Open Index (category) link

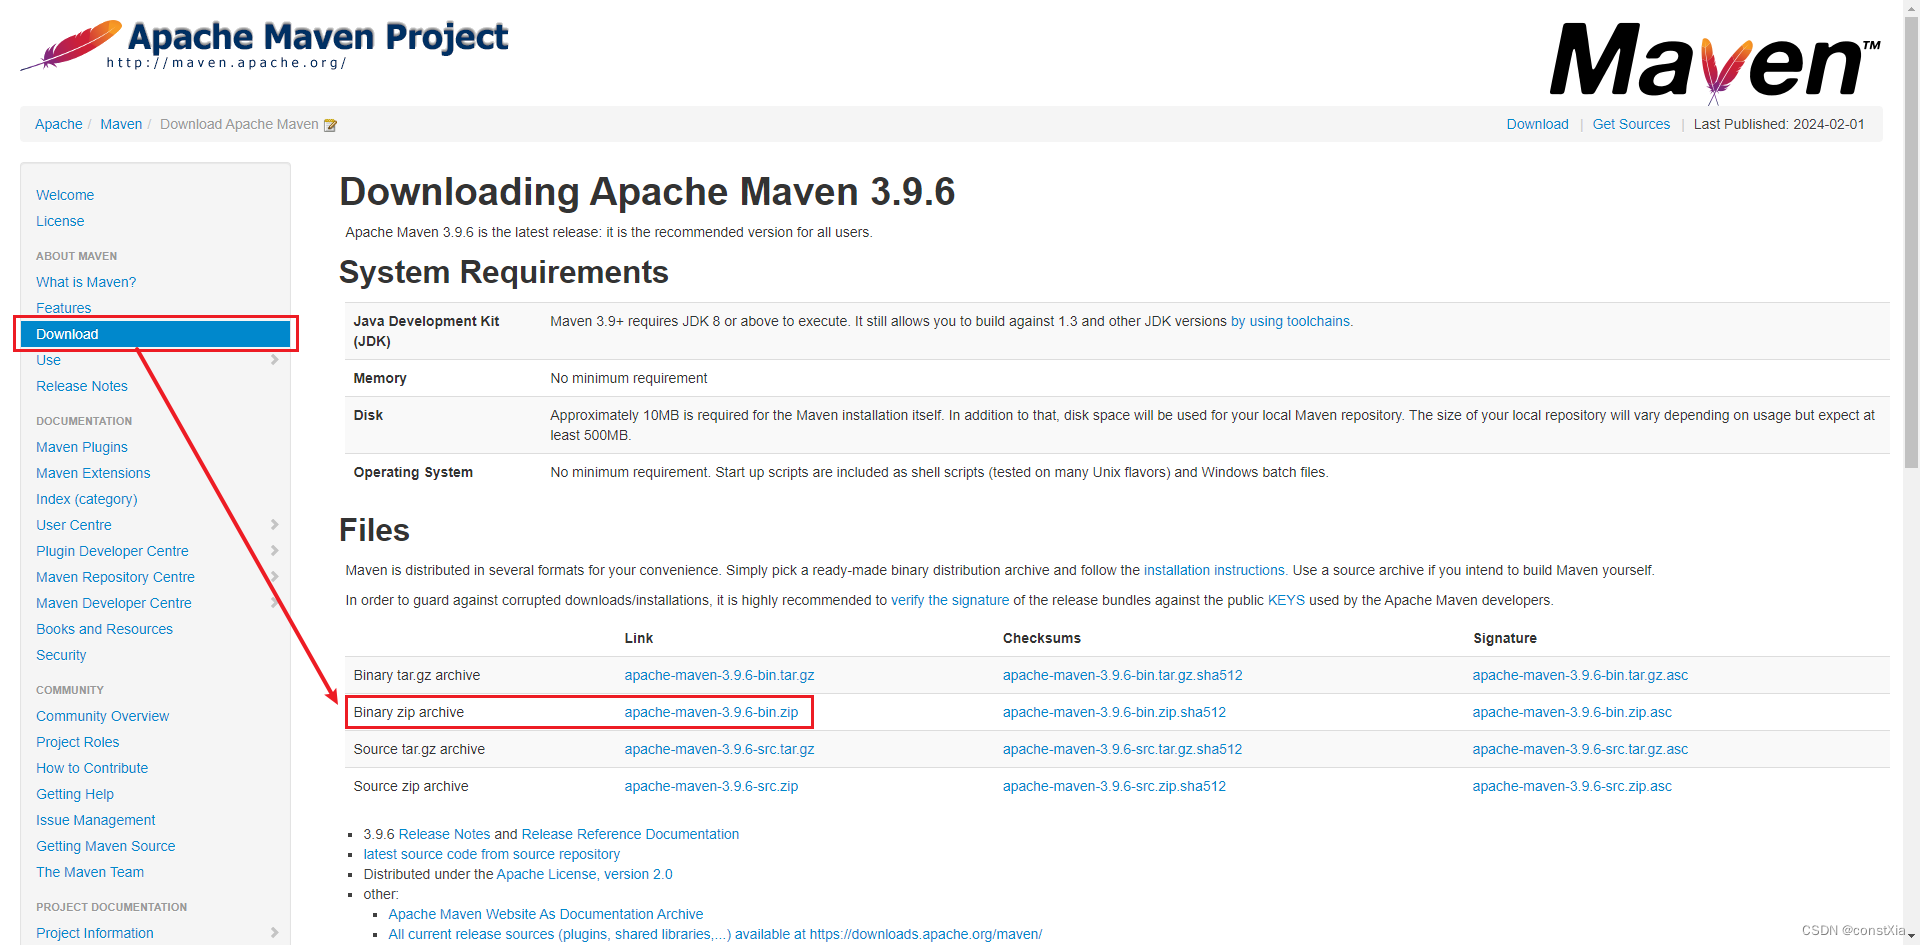(87, 499)
